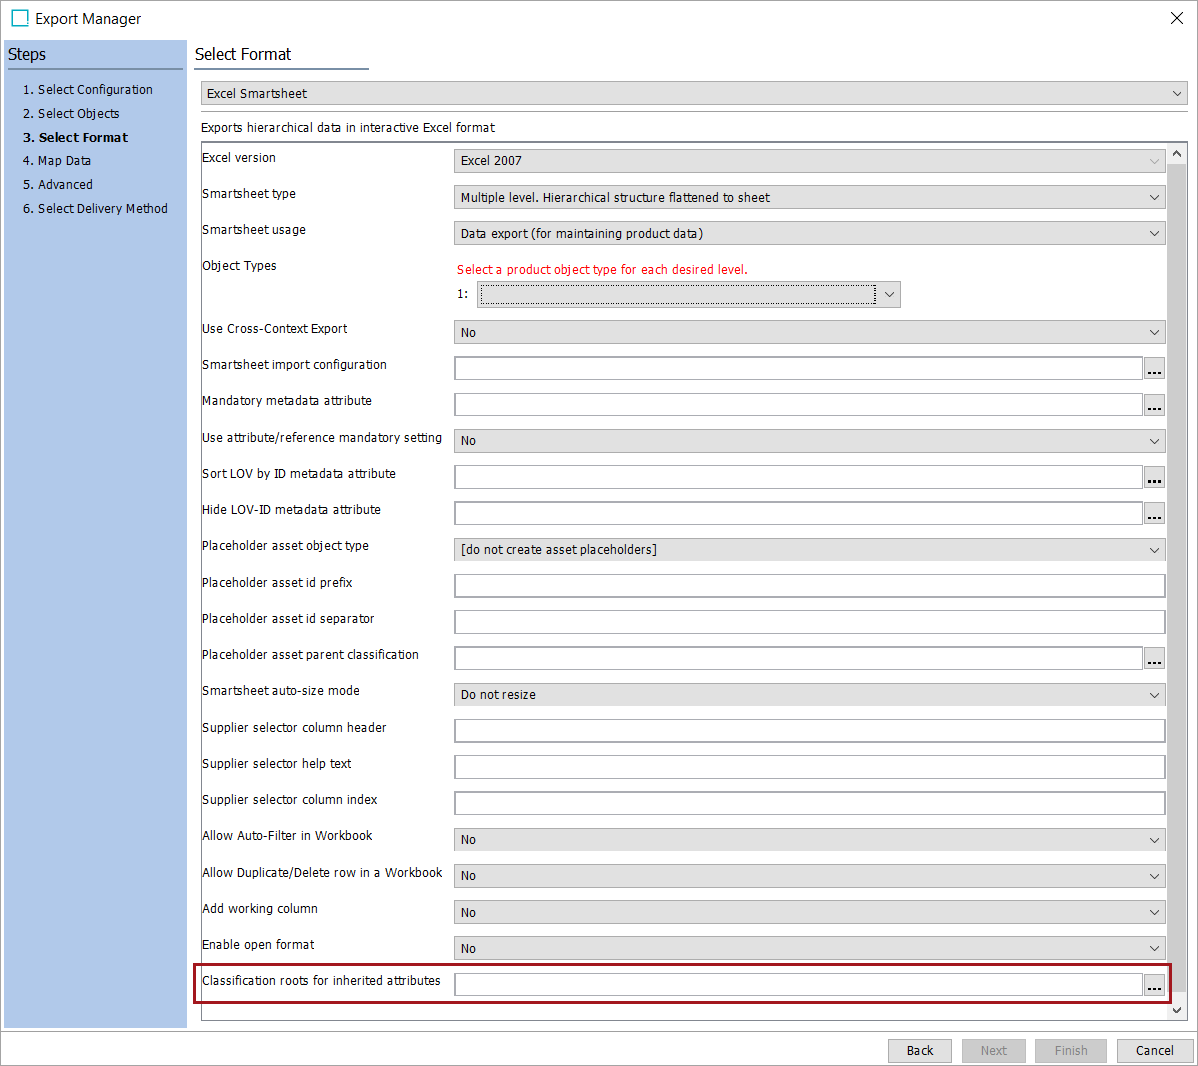Open the Enable open format dropdown
This screenshot has width=1198, height=1066.
809,948
